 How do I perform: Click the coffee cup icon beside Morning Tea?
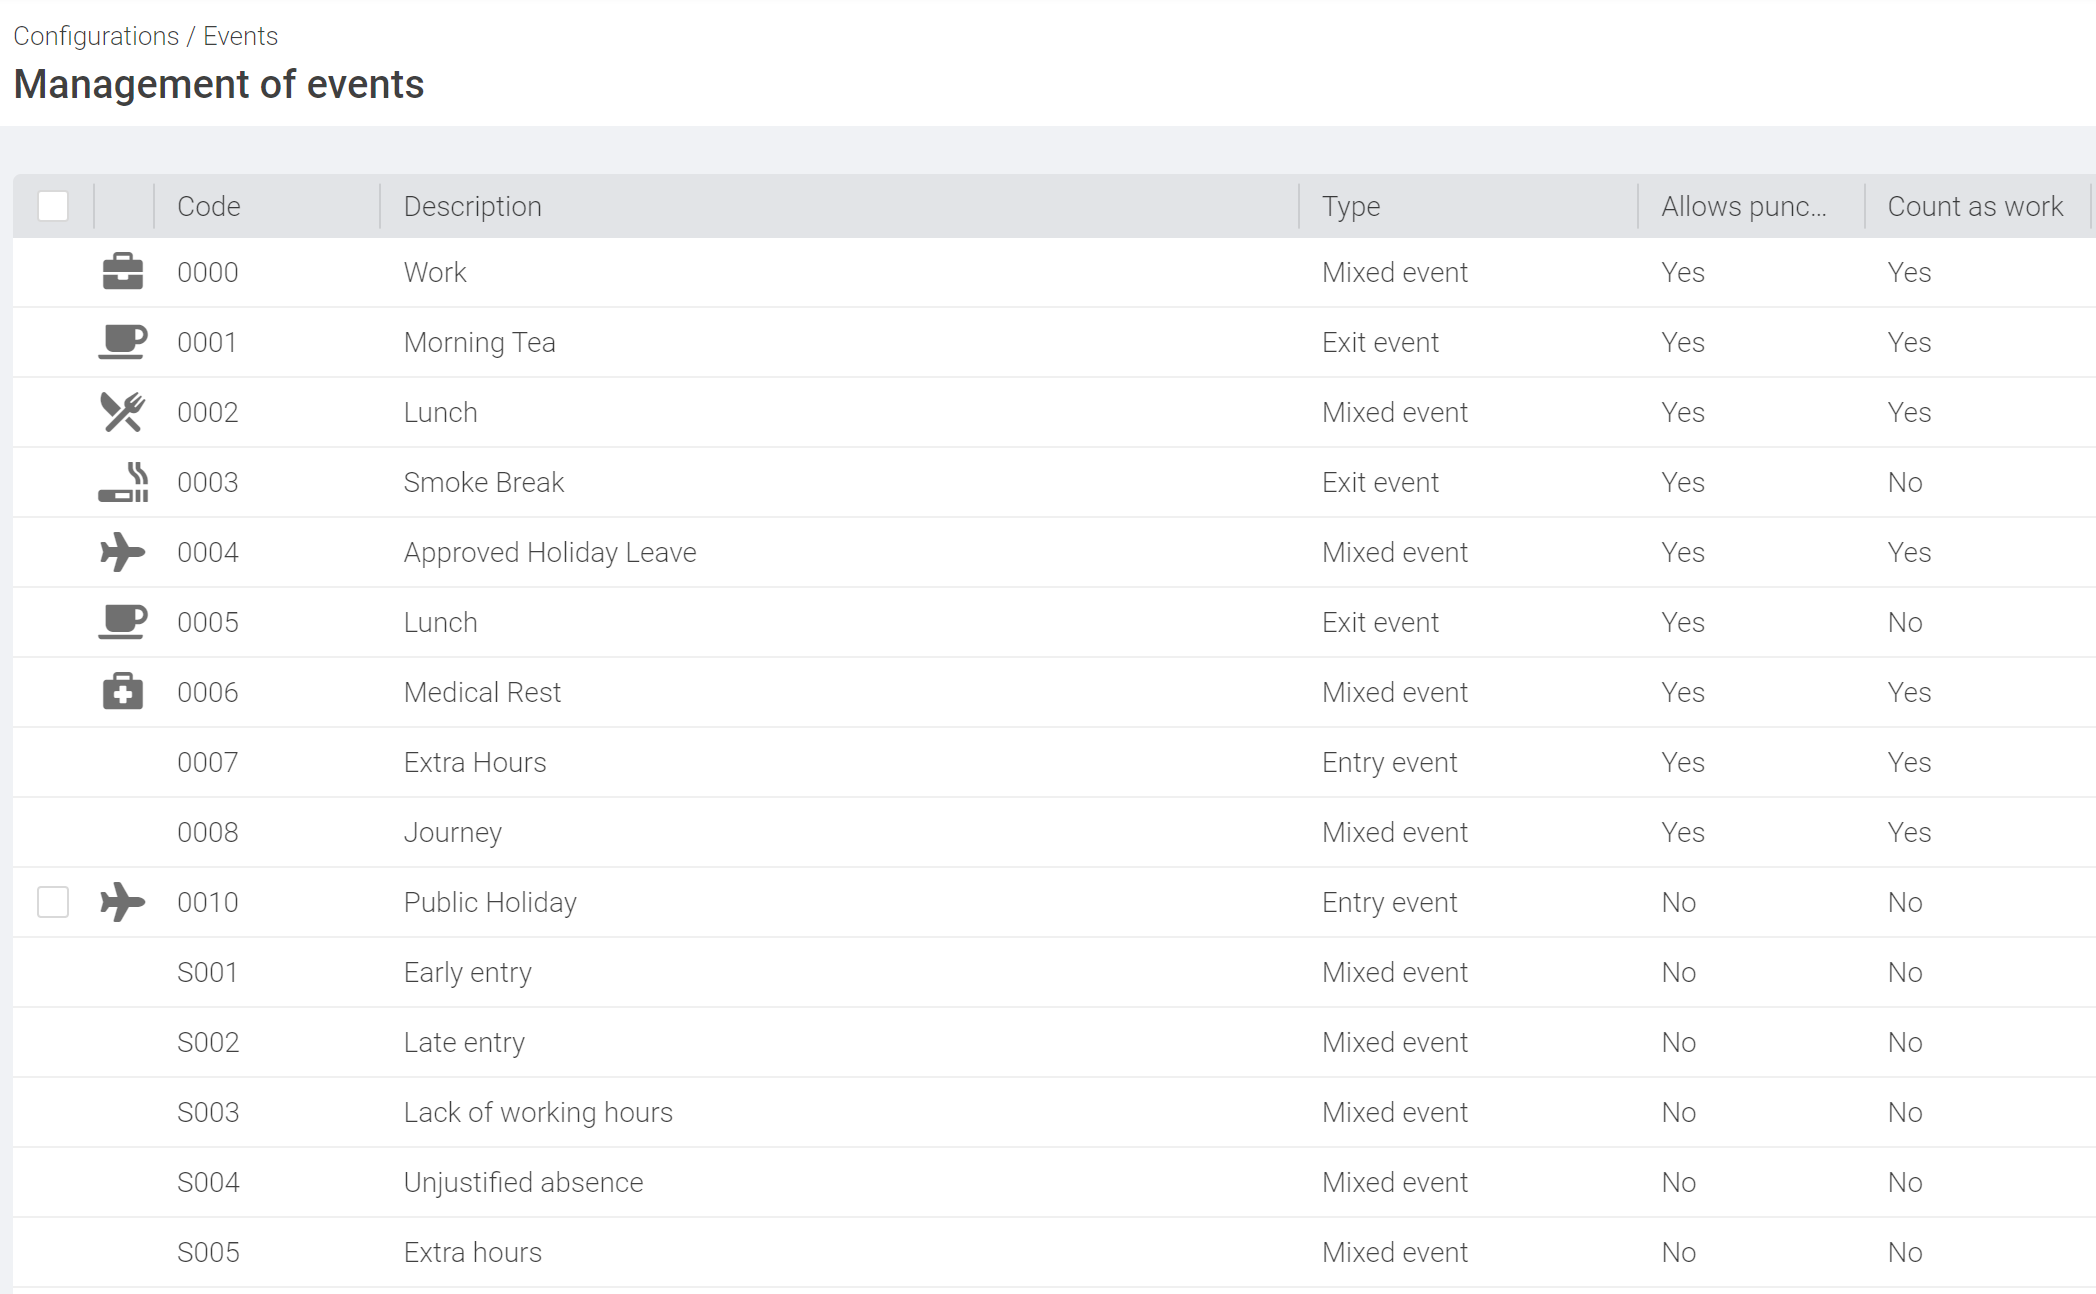(123, 341)
